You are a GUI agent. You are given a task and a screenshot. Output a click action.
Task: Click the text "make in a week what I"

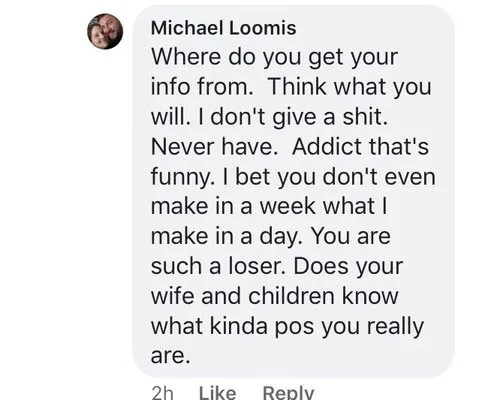pos(269,206)
